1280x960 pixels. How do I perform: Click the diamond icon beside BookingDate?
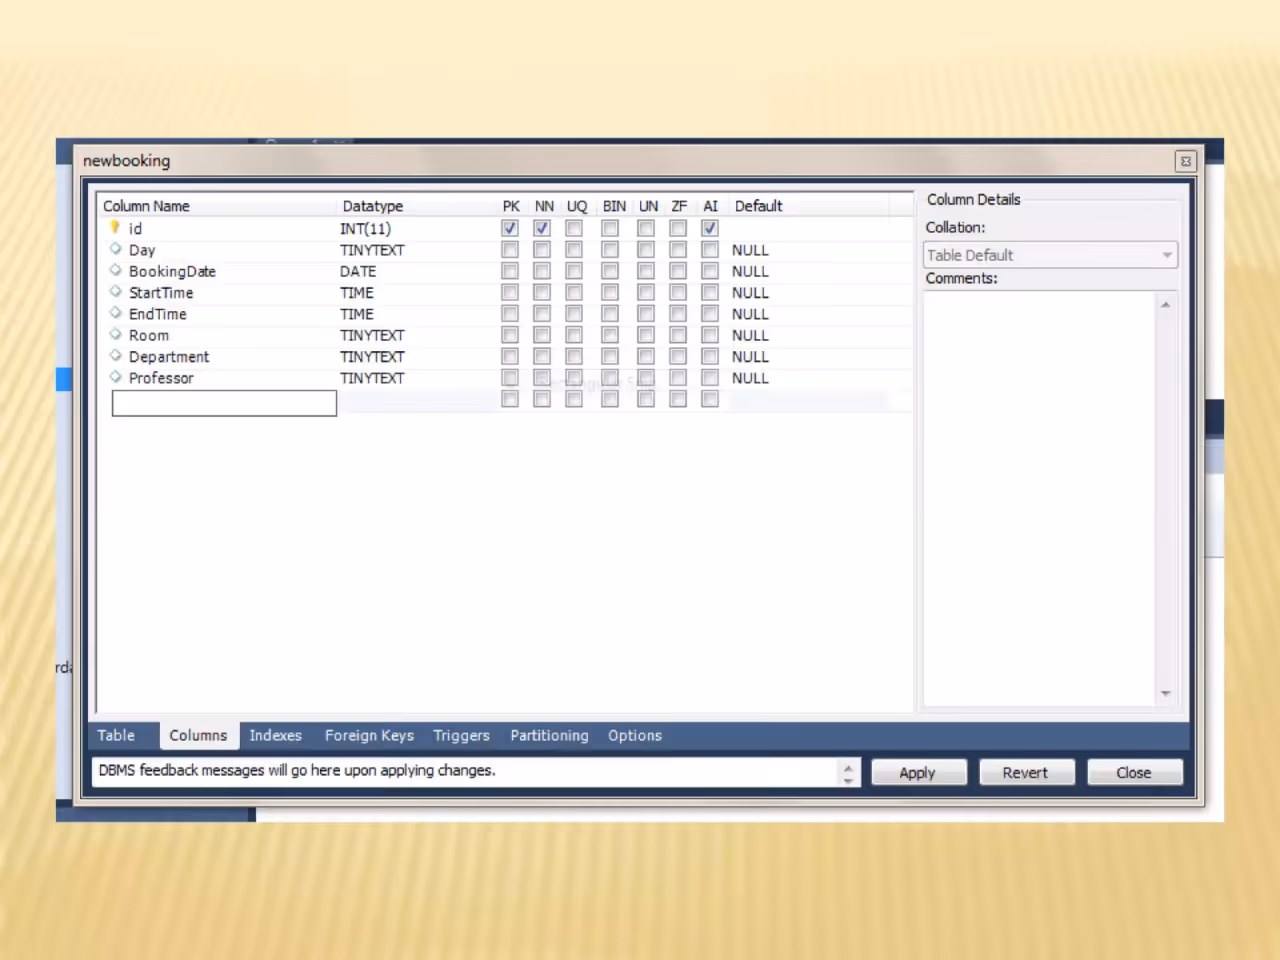coord(116,270)
